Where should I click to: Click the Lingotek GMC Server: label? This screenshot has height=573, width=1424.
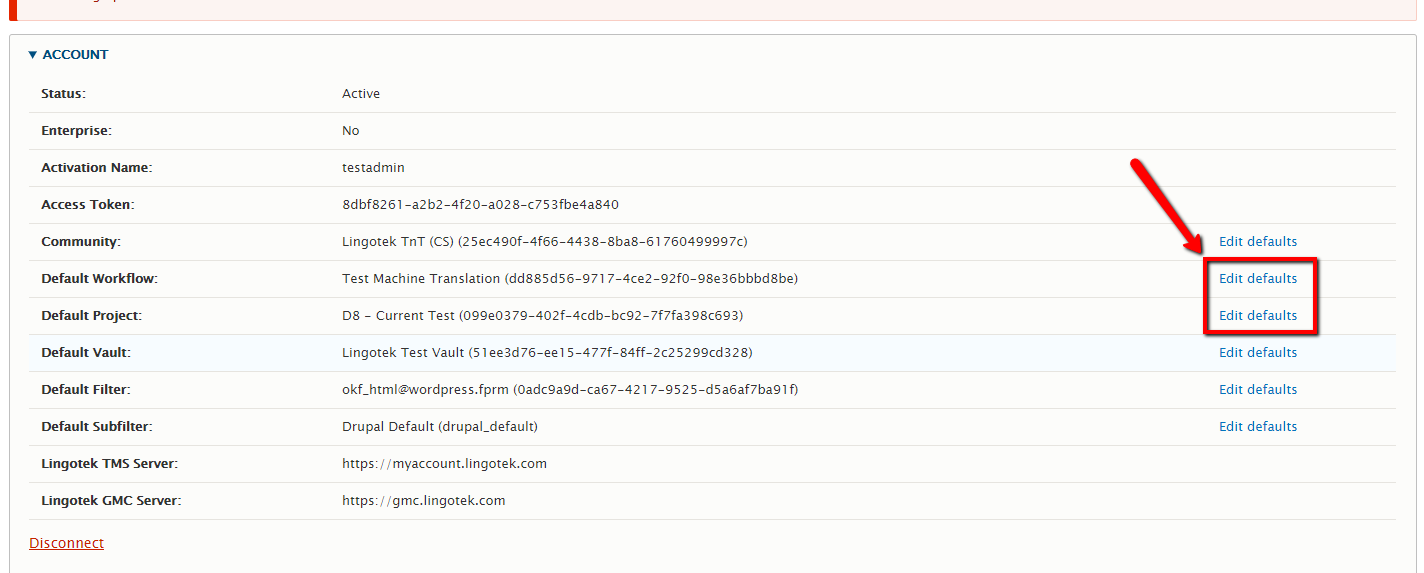111,500
